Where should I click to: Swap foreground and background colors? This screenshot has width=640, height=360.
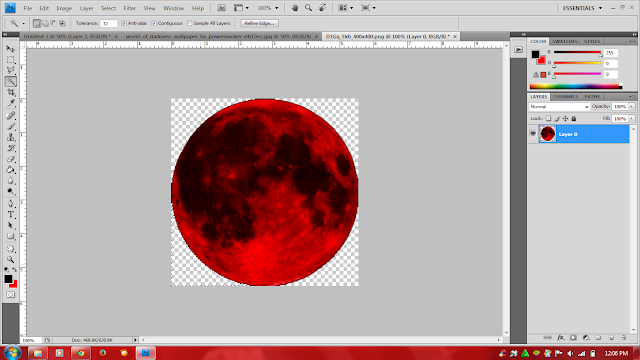click(14, 270)
